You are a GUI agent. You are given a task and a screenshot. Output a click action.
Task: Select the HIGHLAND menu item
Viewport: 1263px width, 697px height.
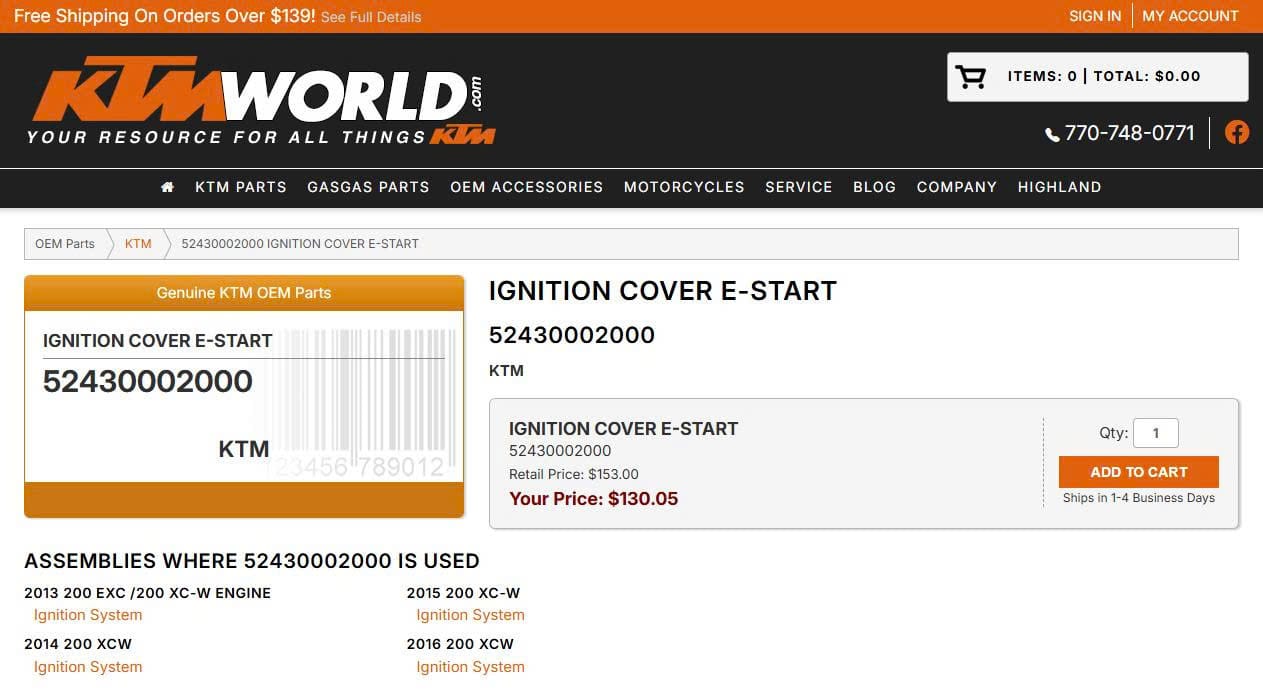pyautogui.click(x=1059, y=187)
